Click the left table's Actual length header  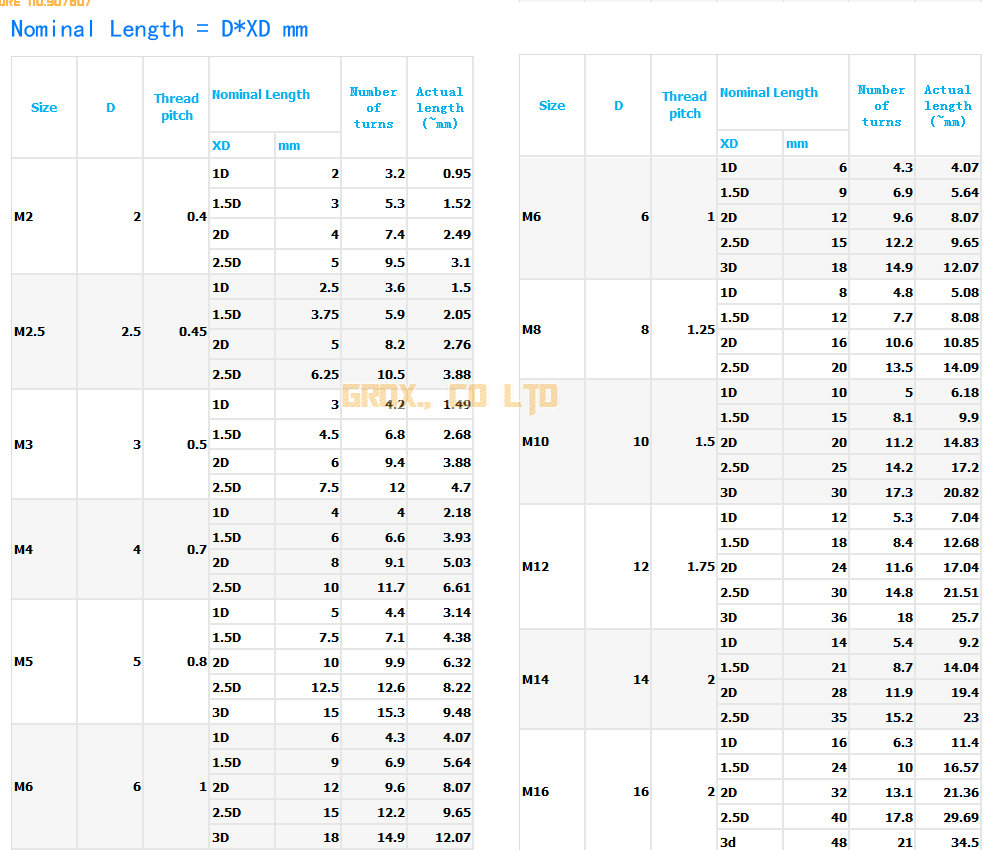[x=440, y=107]
